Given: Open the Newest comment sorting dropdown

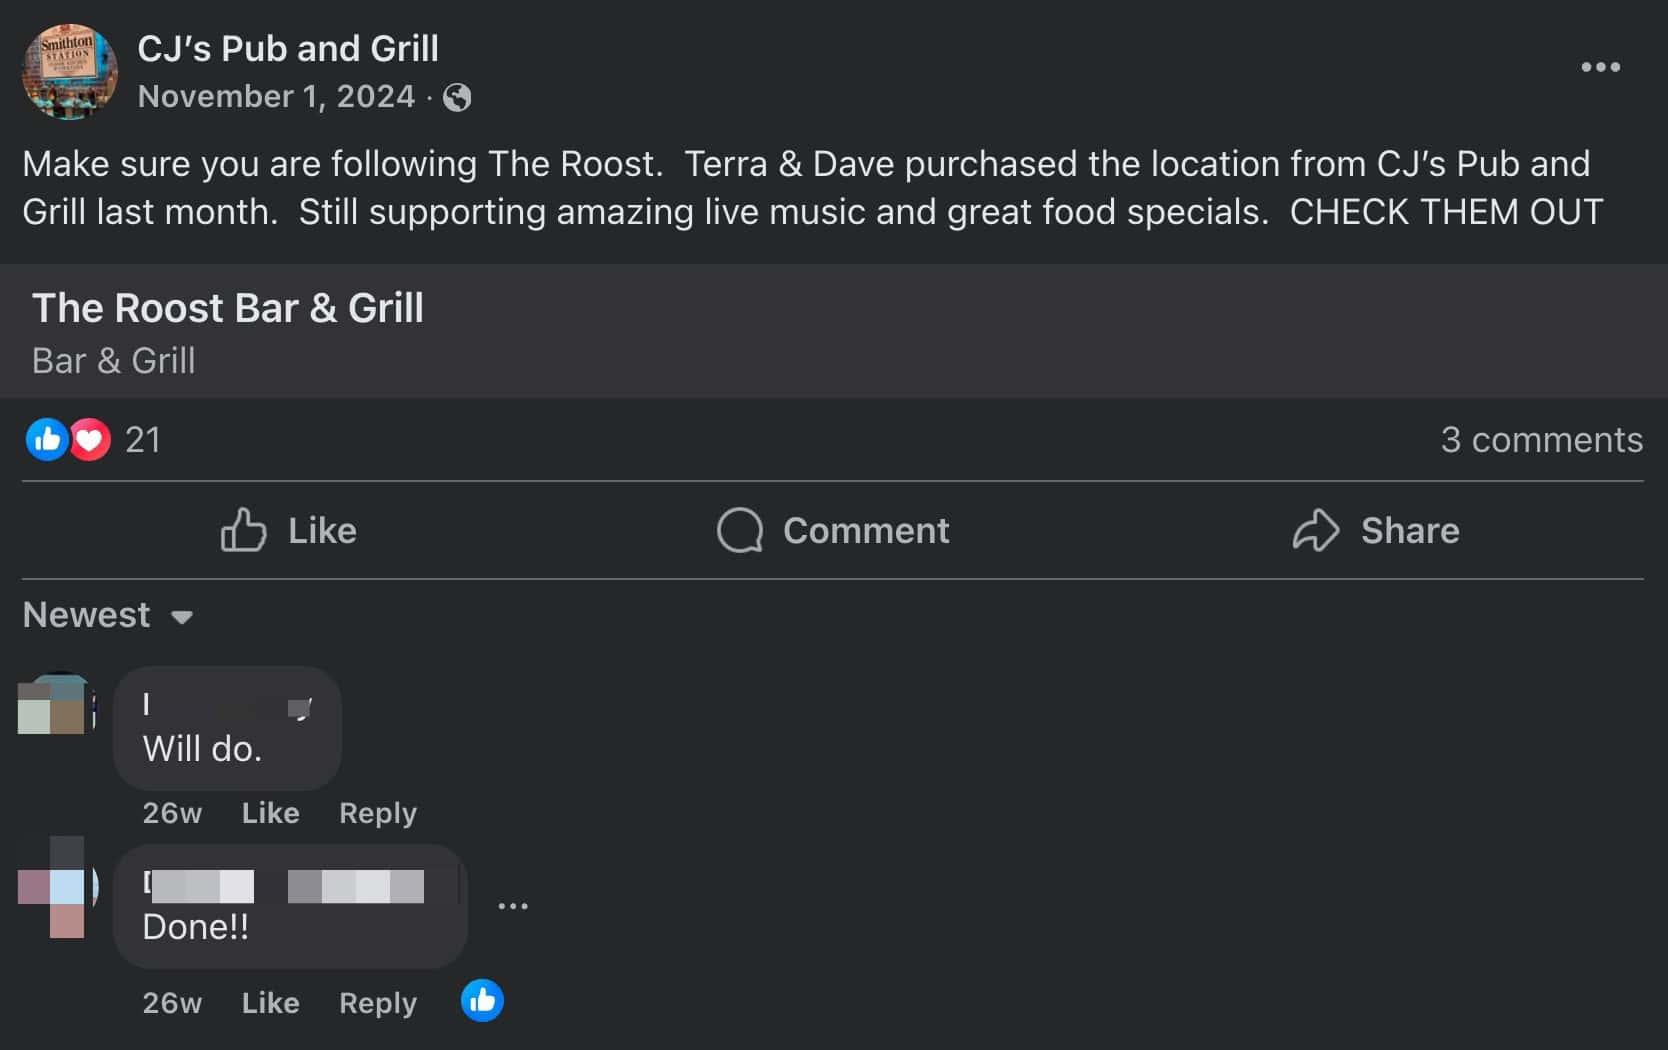Looking at the screenshot, I should pyautogui.click(x=86, y=615).
